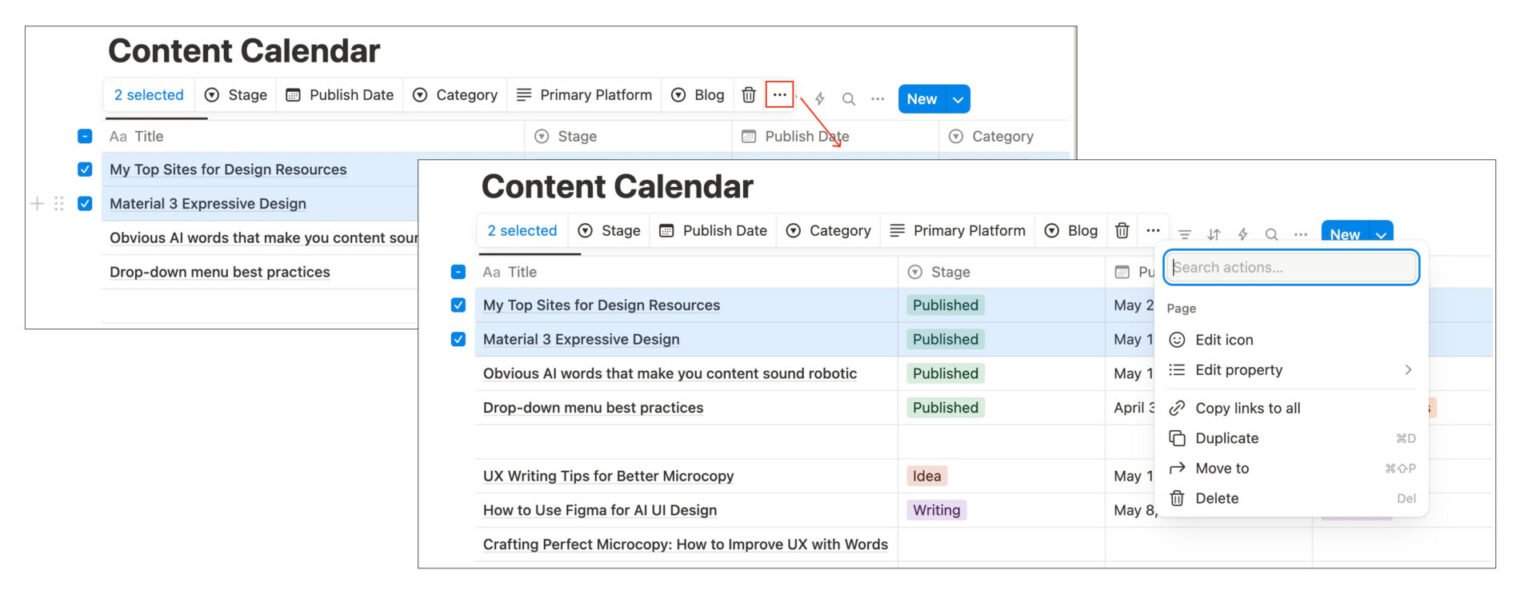
Task: Open the ellipsis more-options icon after Blog
Action: click(x=1153, y=230)
